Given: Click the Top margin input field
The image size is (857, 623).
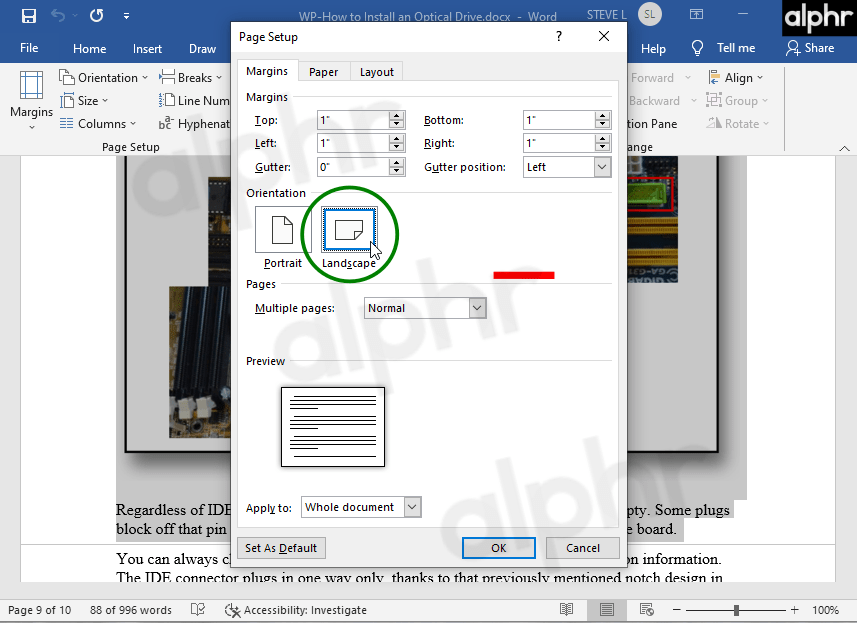Looking at the screenshot, I should tap(353, 120).
